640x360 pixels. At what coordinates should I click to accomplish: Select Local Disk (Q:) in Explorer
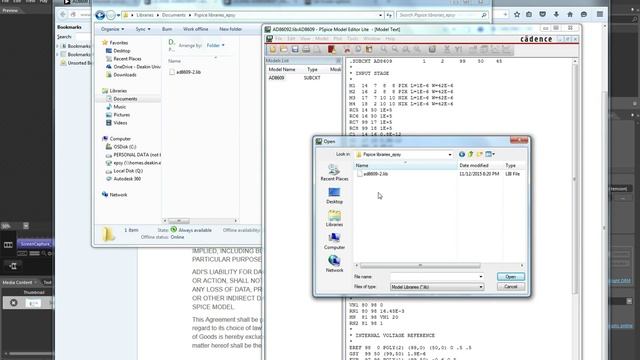[x=128, y=171]
